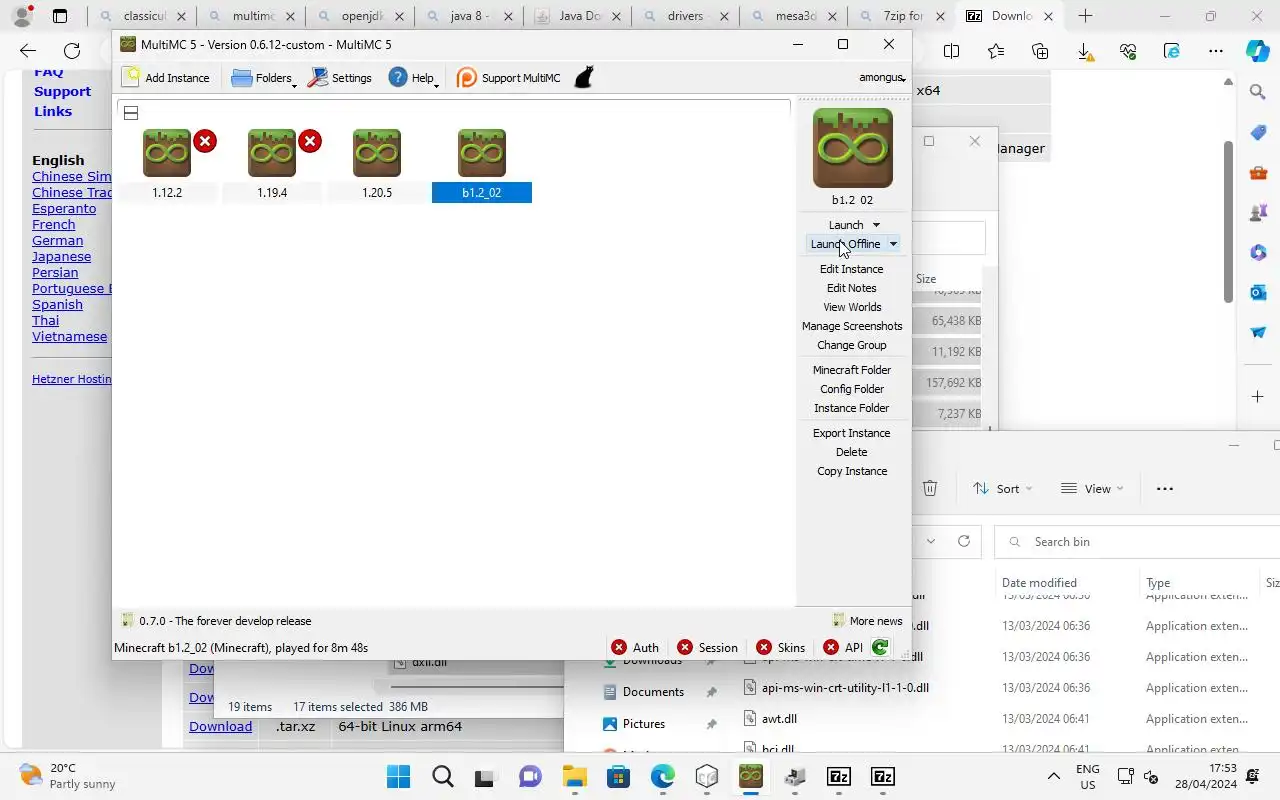Switch to the mesa3d browser tab
The image size is (1280, 800).
coord(796,16)
